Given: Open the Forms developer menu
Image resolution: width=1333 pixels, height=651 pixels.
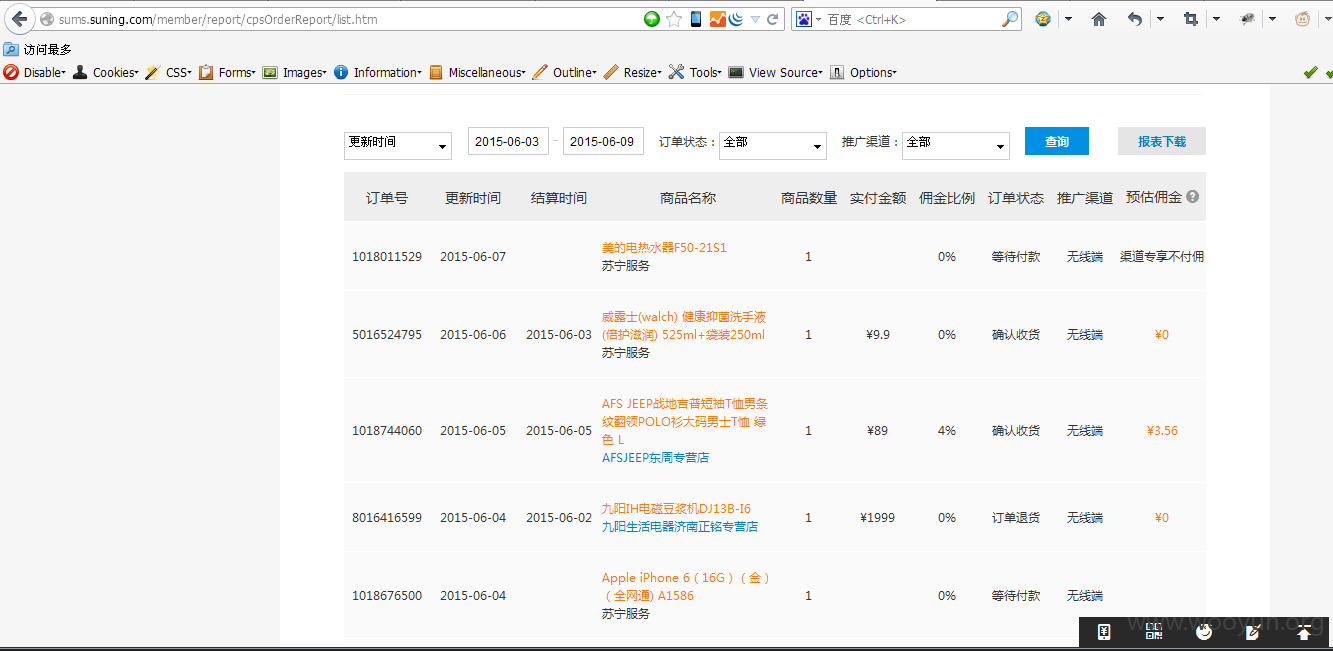Looking at the screenshot, I should pos(227,72).
